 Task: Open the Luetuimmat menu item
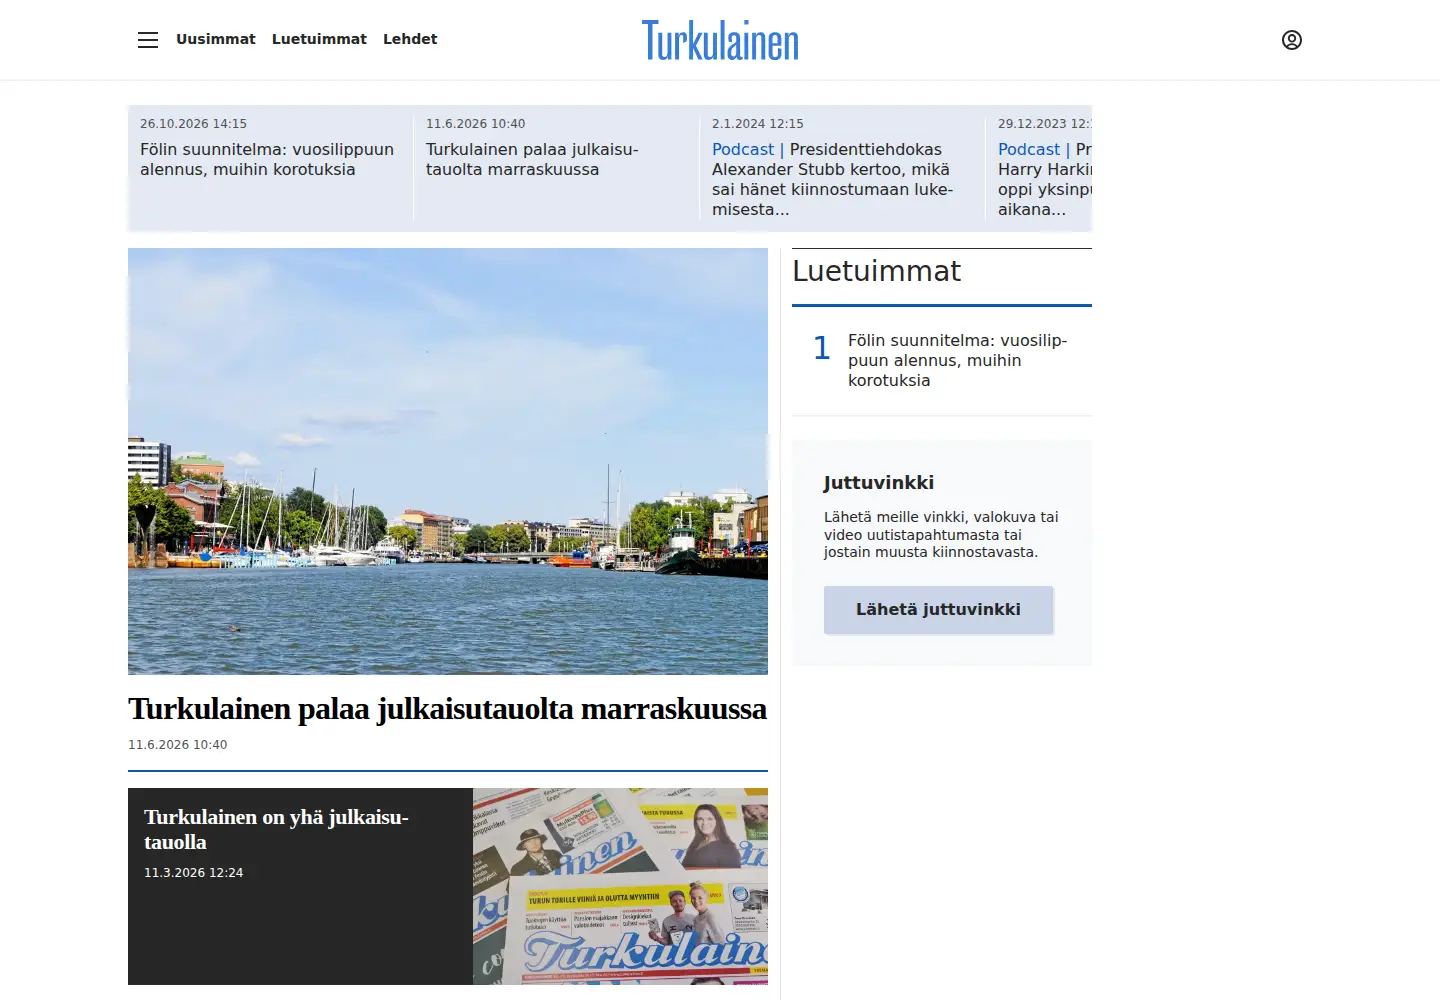point(319,39)
